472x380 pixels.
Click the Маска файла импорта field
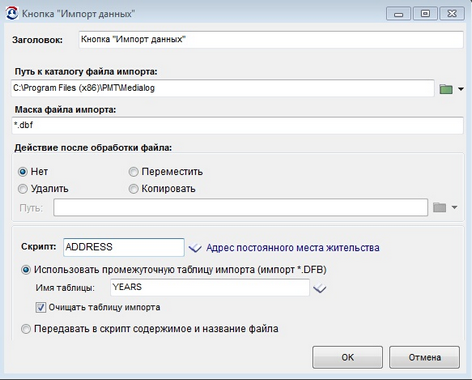point(237,125)
